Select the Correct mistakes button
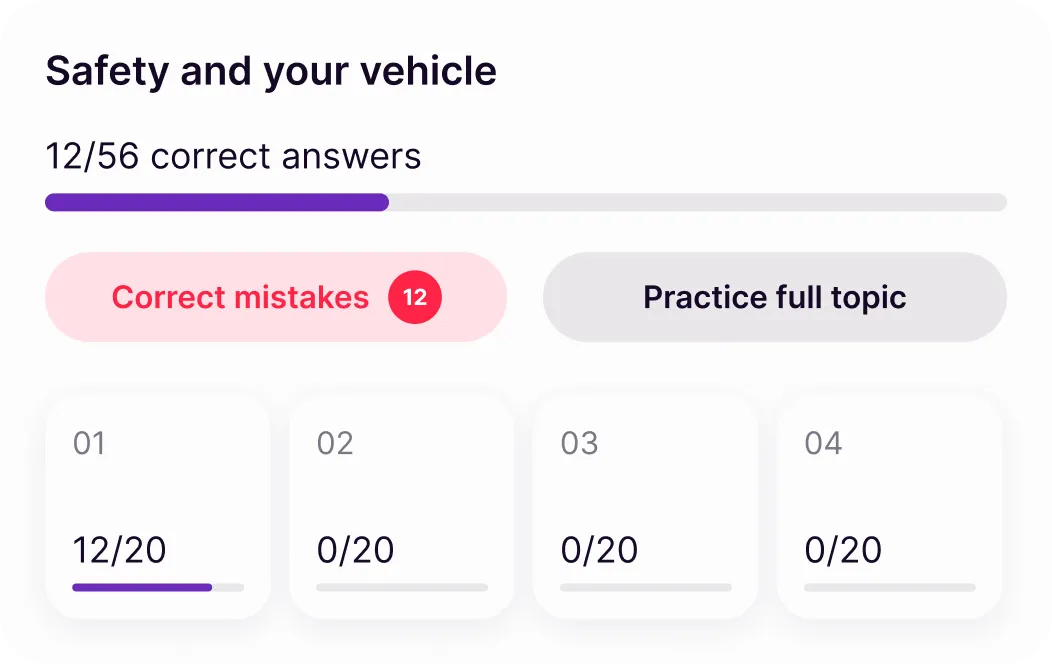Screen dimensions: 1052x664 click(x=240, y=297)
